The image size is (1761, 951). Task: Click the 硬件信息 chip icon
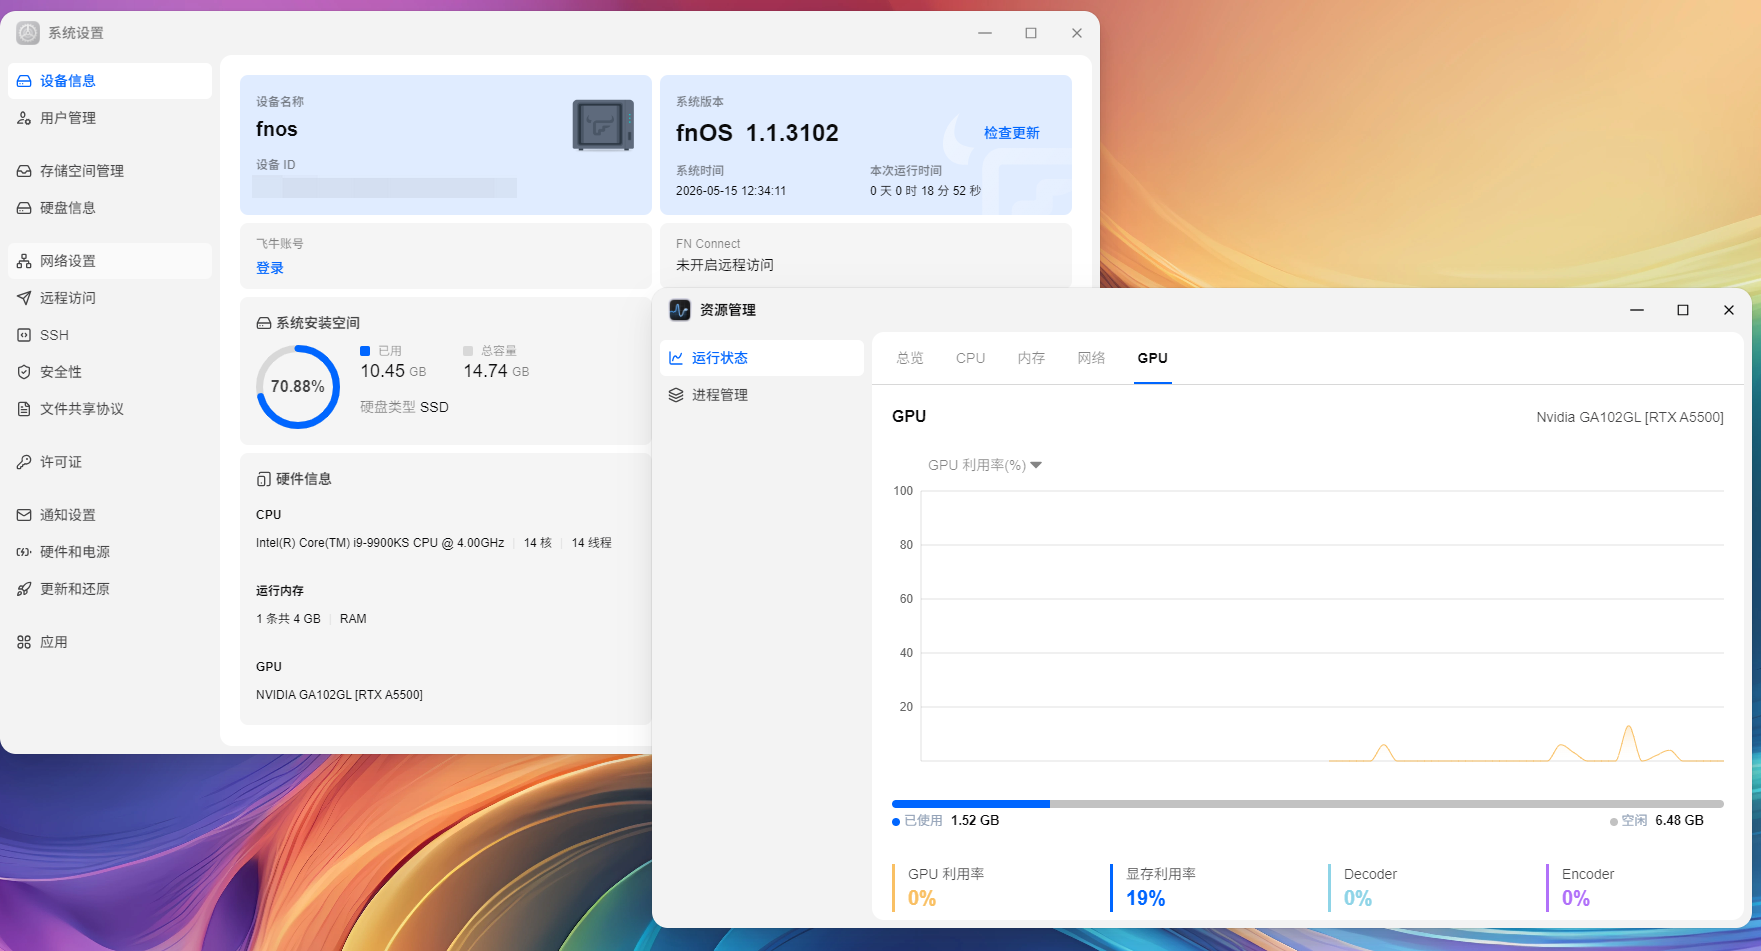264,479
